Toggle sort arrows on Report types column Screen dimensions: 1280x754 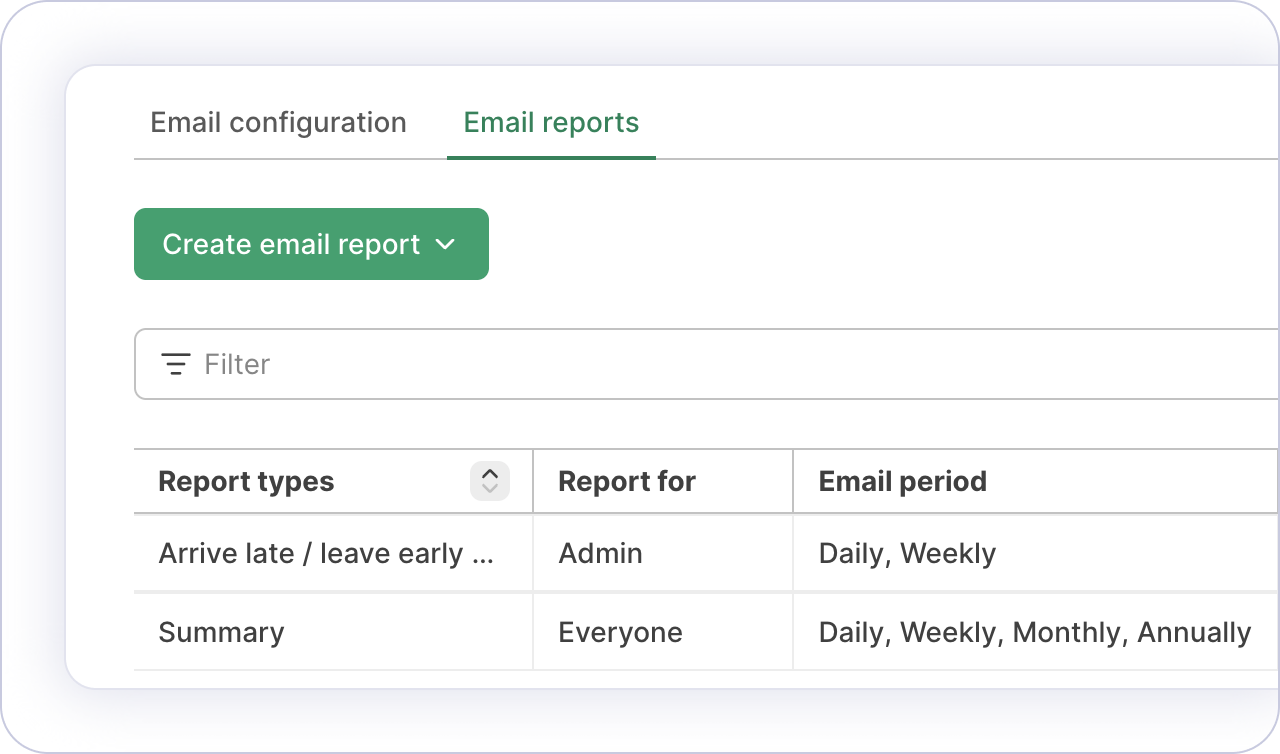(x=489, y=481)
